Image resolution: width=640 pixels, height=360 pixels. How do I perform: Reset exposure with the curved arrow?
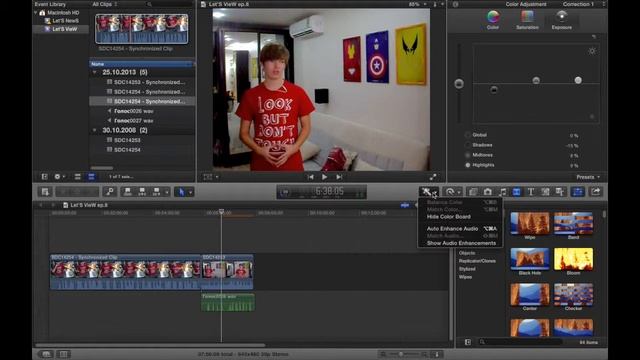click(x=594, y=37)
